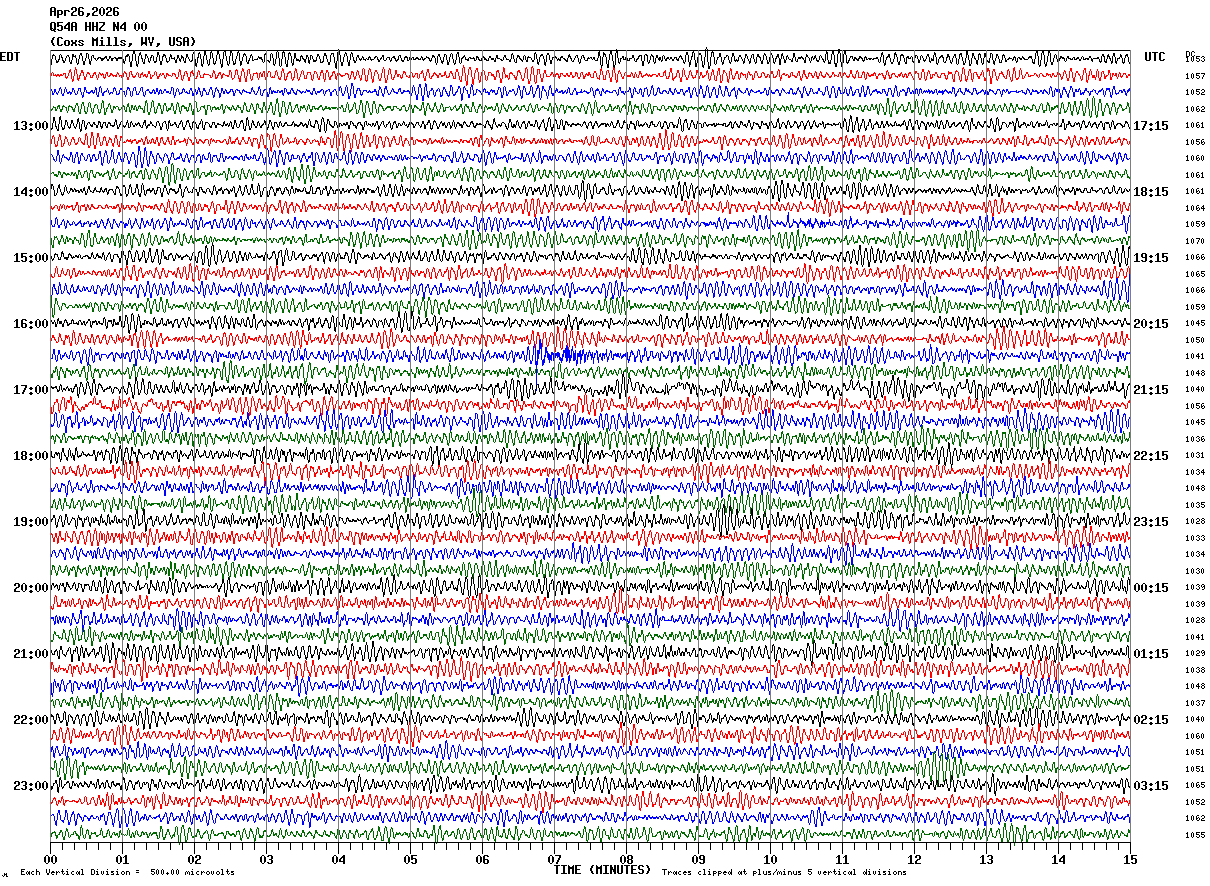1210x886 pixels.
Task: Click the 23:15 UTC time label
Action: 1151,522
